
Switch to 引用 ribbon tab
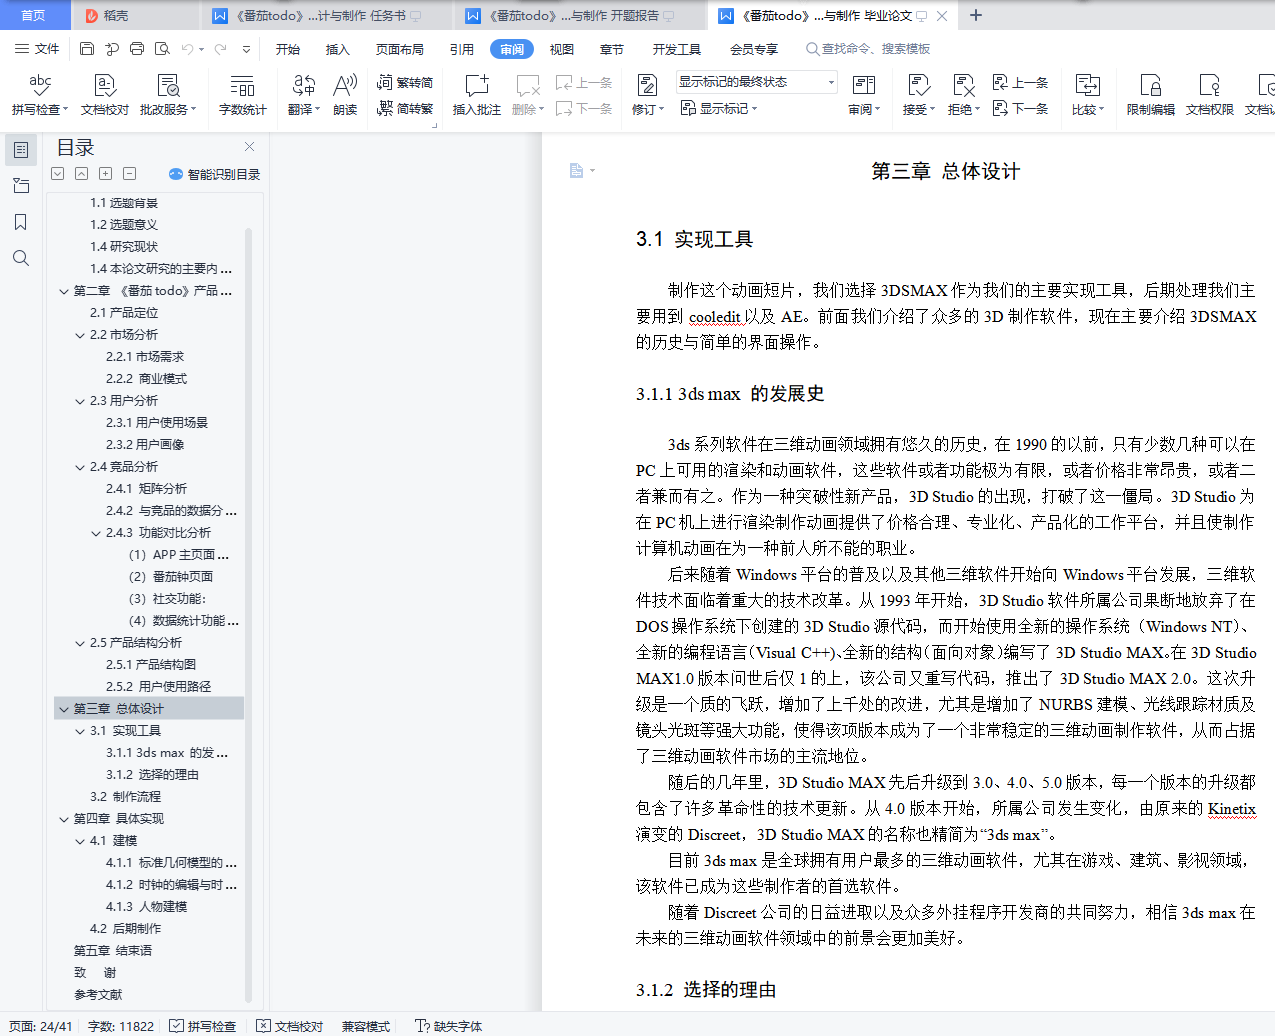462,49
